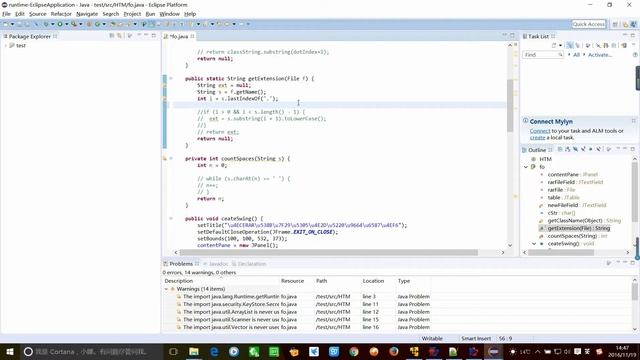Toggle the highlighted presentation button in Task List toolbar

(569, 45)
